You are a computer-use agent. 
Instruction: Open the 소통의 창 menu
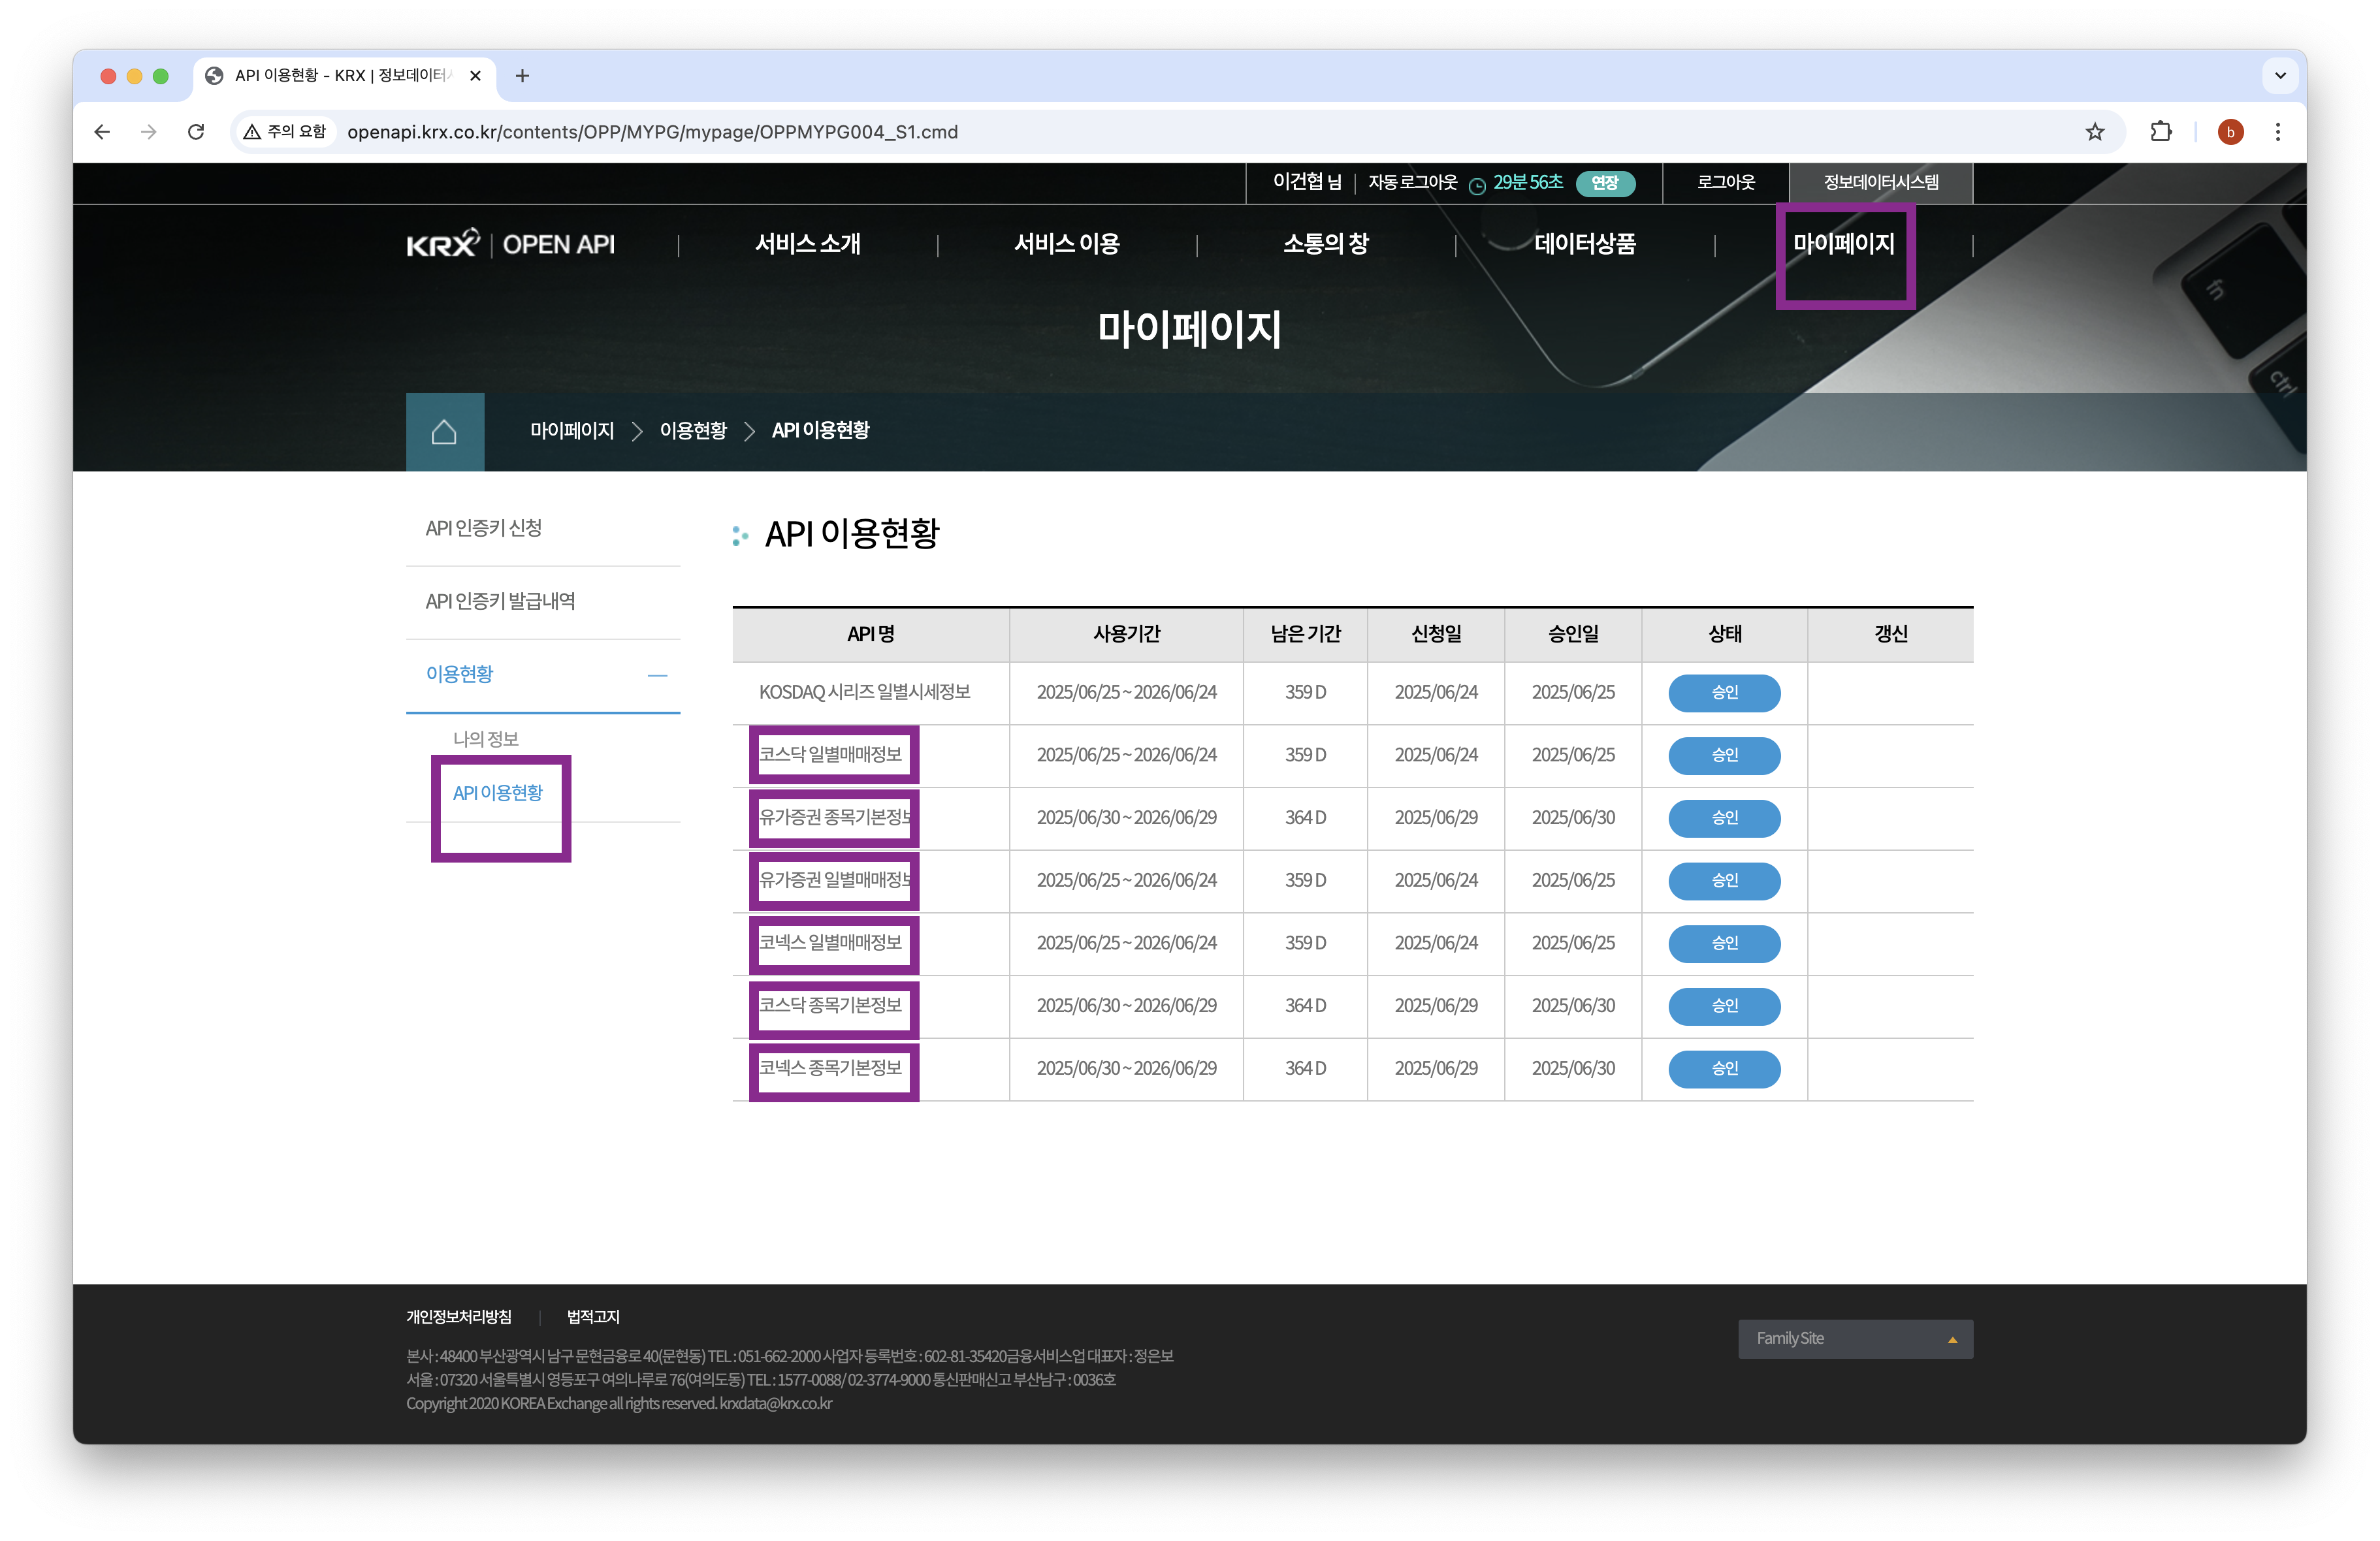tap(1326, 244)
